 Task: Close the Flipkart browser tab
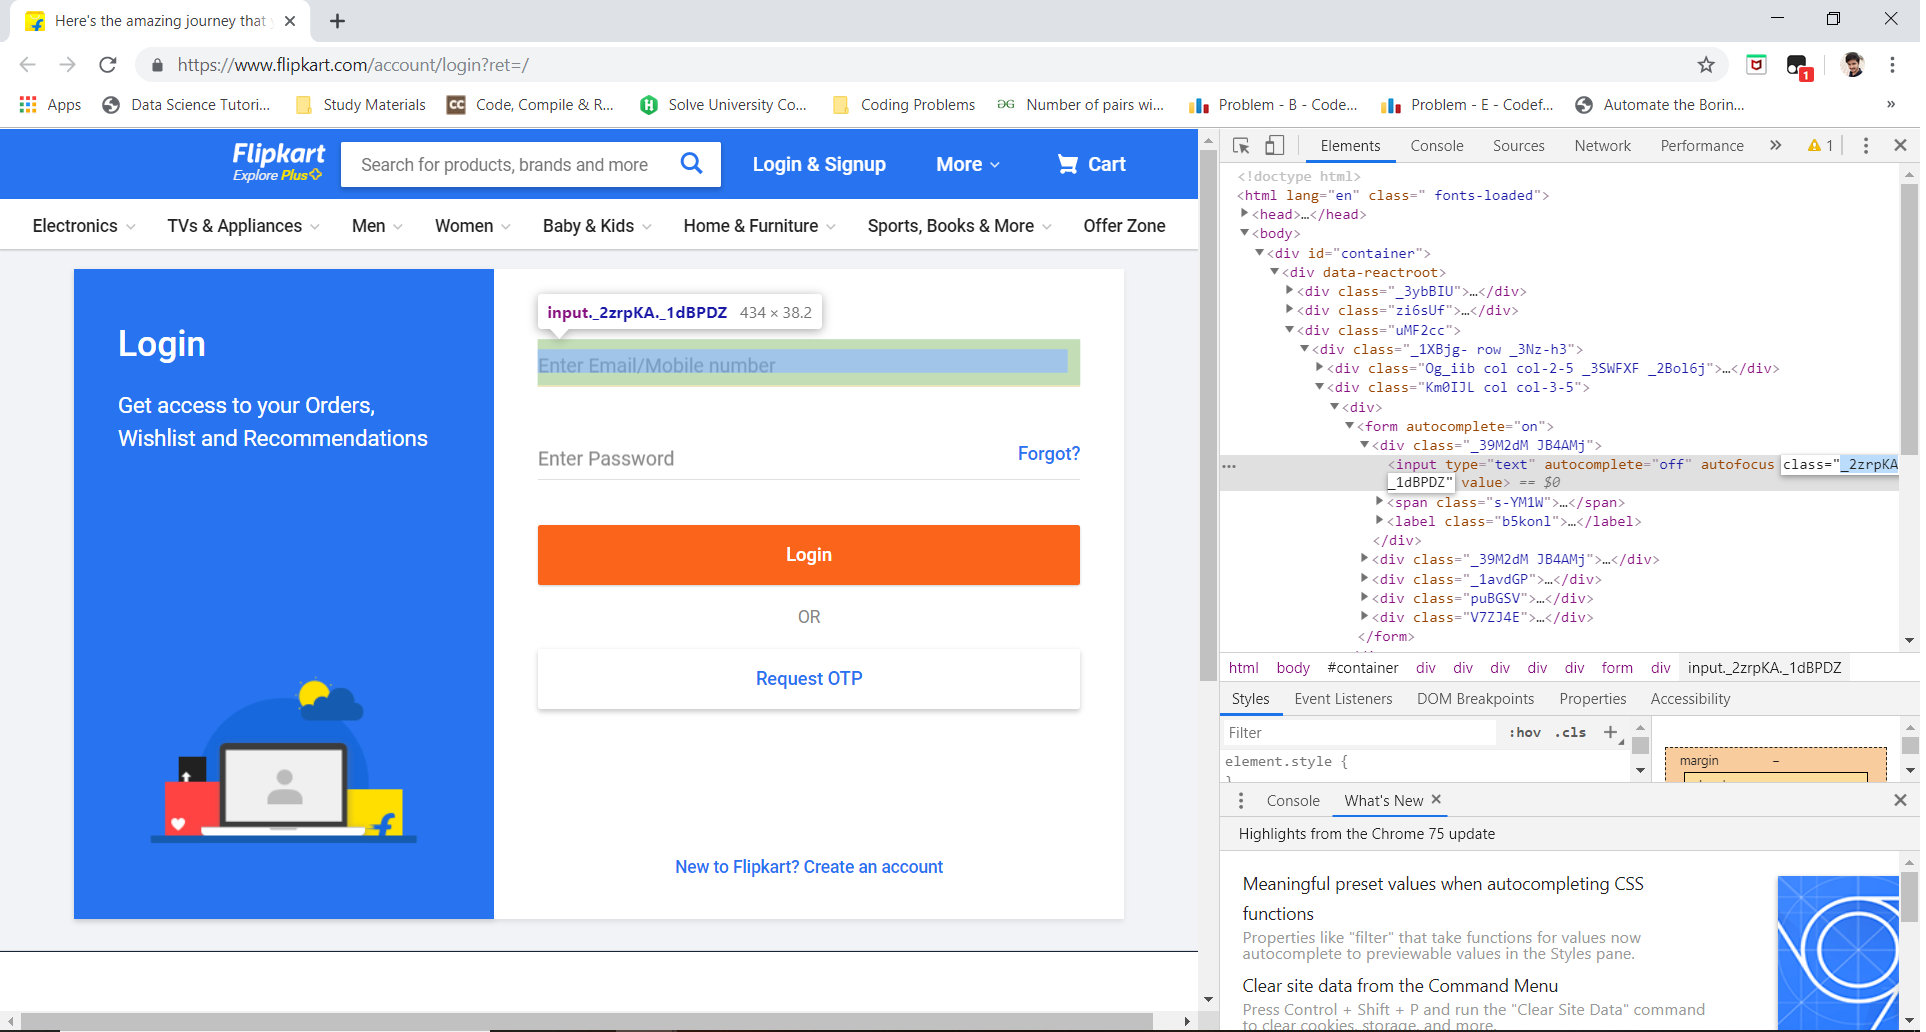tap(290, 21)
